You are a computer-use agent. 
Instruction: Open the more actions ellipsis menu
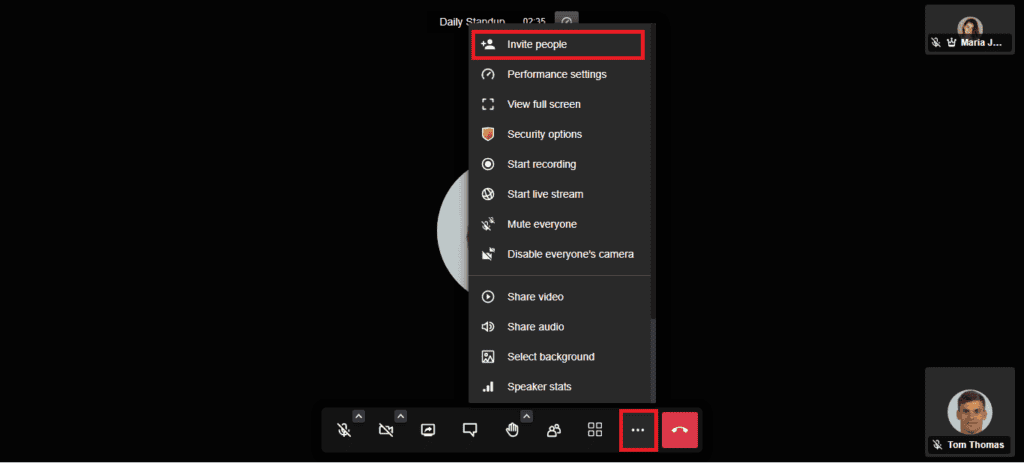pyautogui.click(x=637, y=430)
